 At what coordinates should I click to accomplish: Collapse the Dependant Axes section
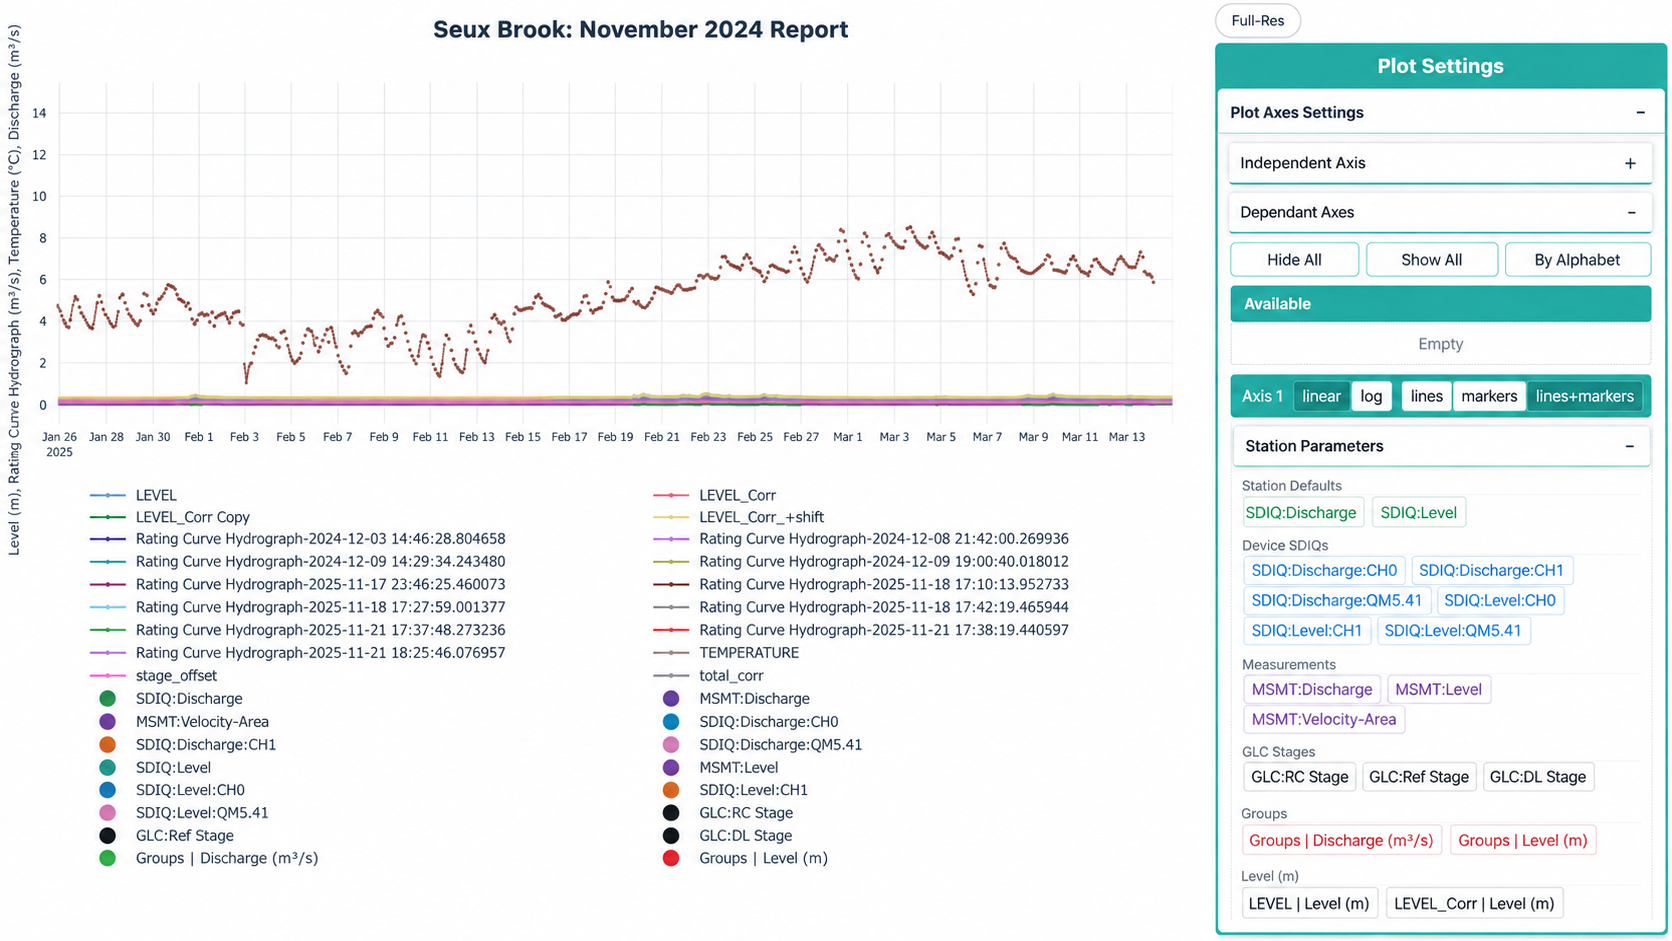(x=1631, y=212)
